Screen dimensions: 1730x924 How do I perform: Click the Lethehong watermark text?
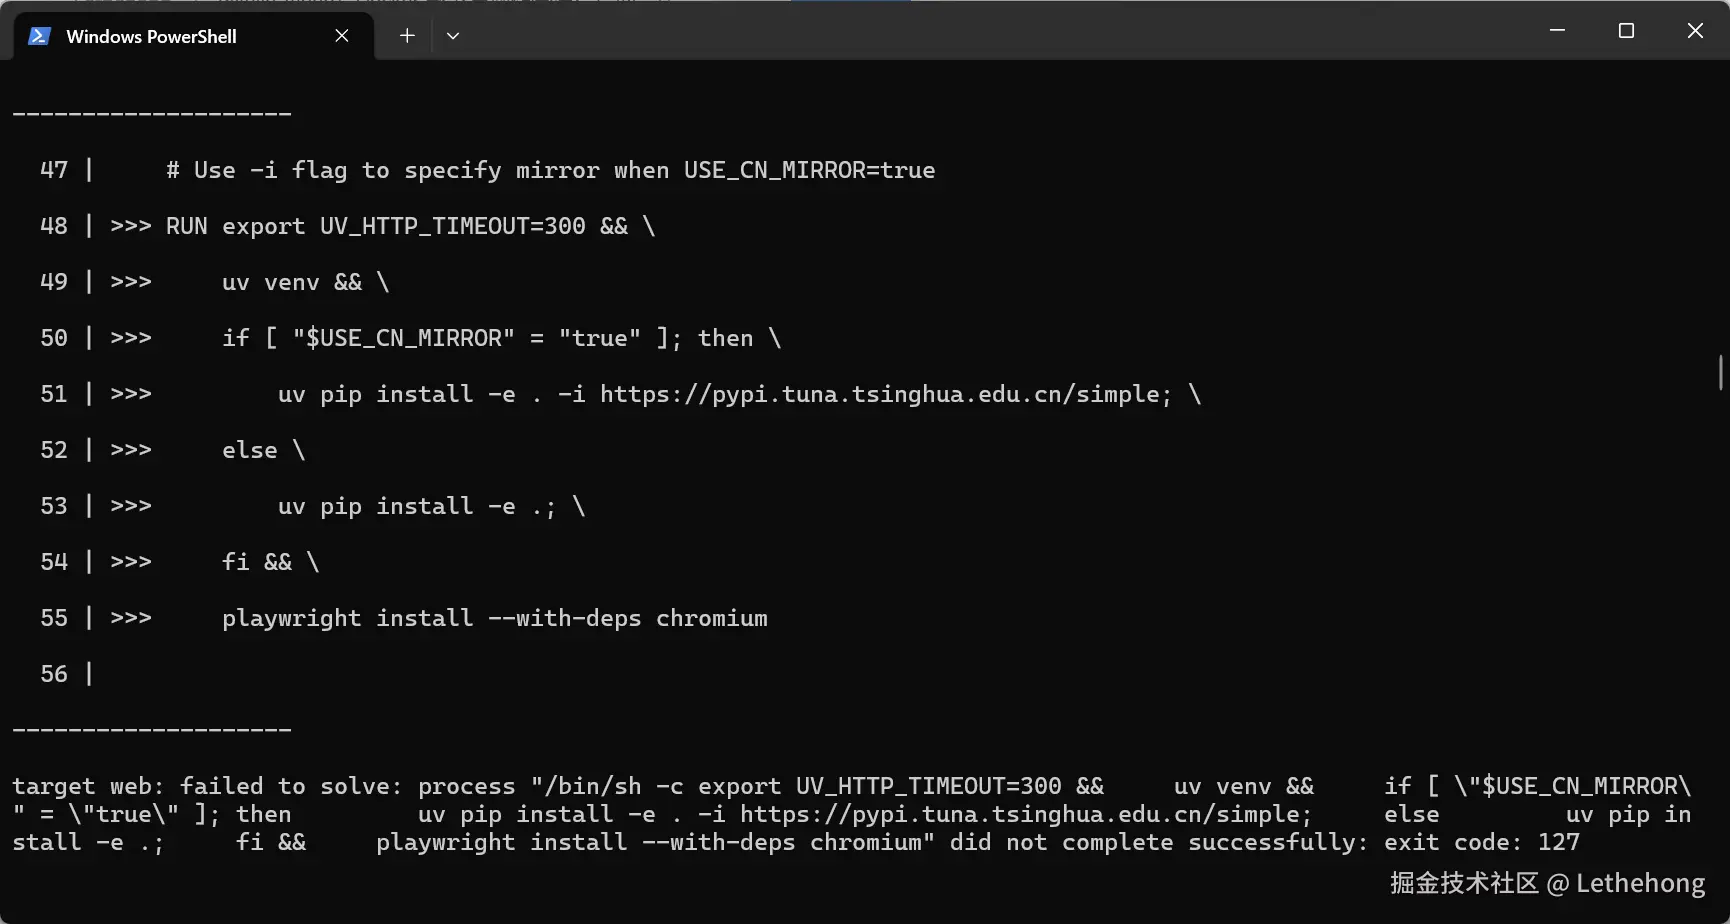[1641, 883]
